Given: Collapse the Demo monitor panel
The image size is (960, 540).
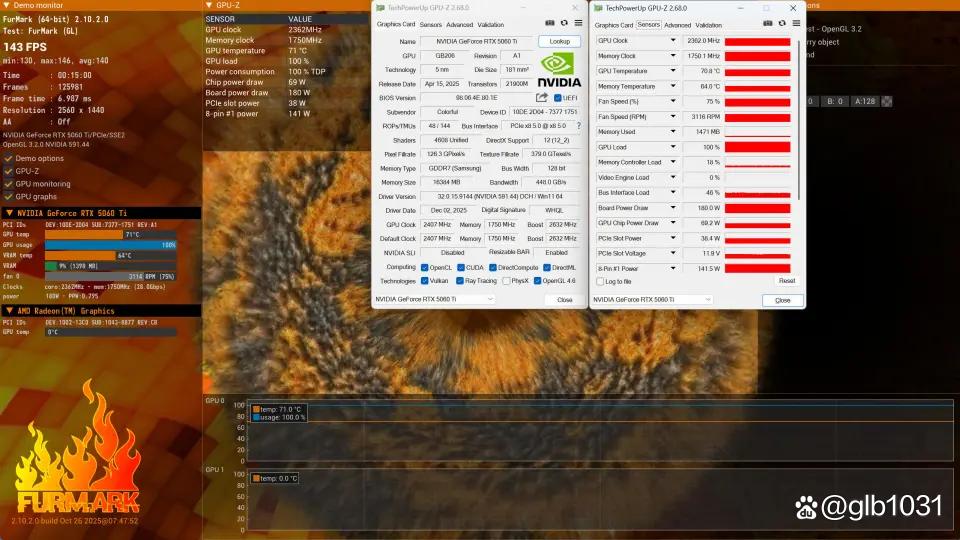Looking at the screenshot, I should pyautogui.click(x=7, y=5).
